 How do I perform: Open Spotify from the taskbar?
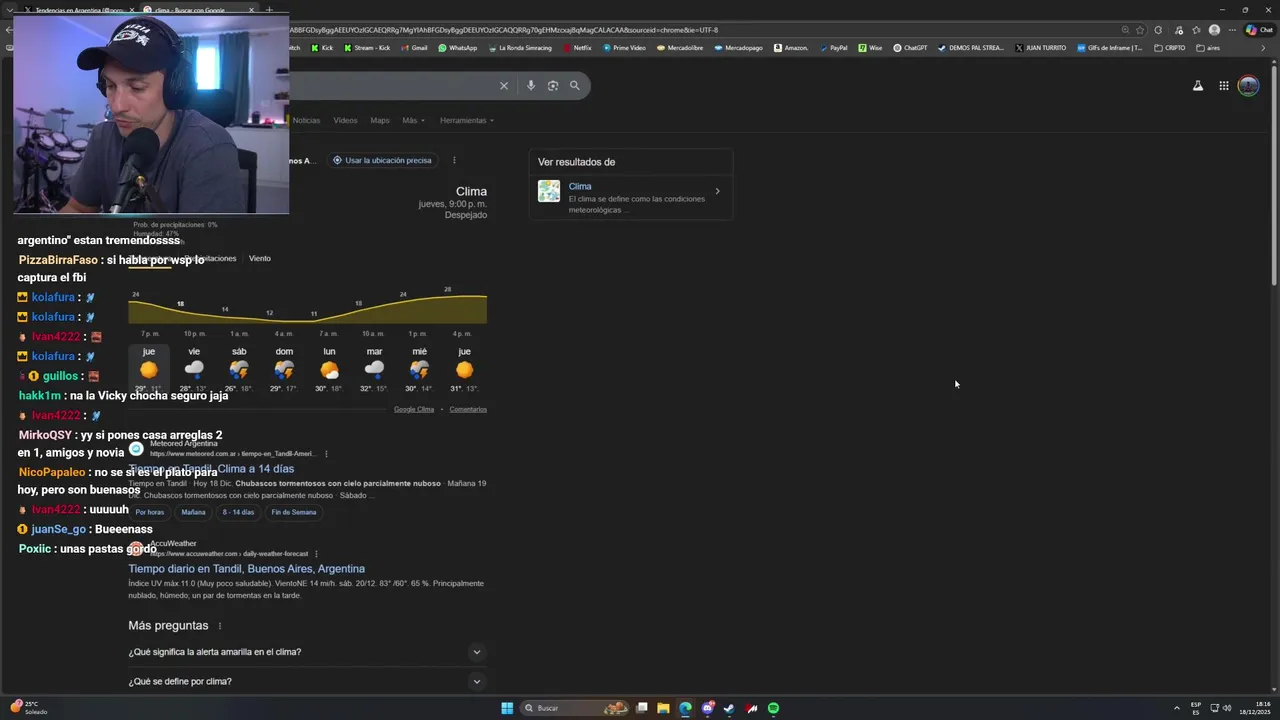click(773, 708)
